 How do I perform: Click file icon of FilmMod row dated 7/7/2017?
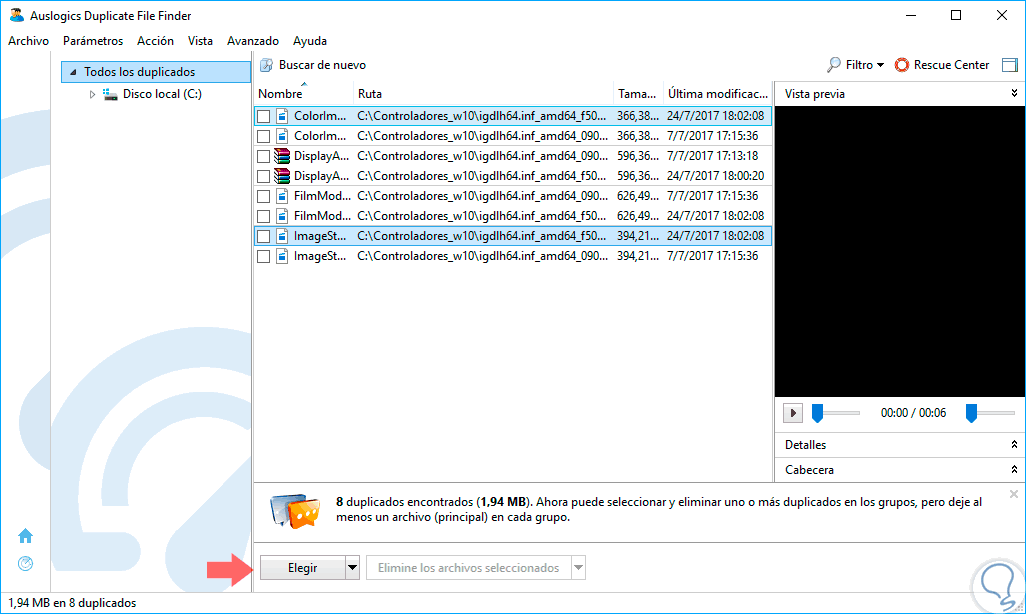pos(282,196)
